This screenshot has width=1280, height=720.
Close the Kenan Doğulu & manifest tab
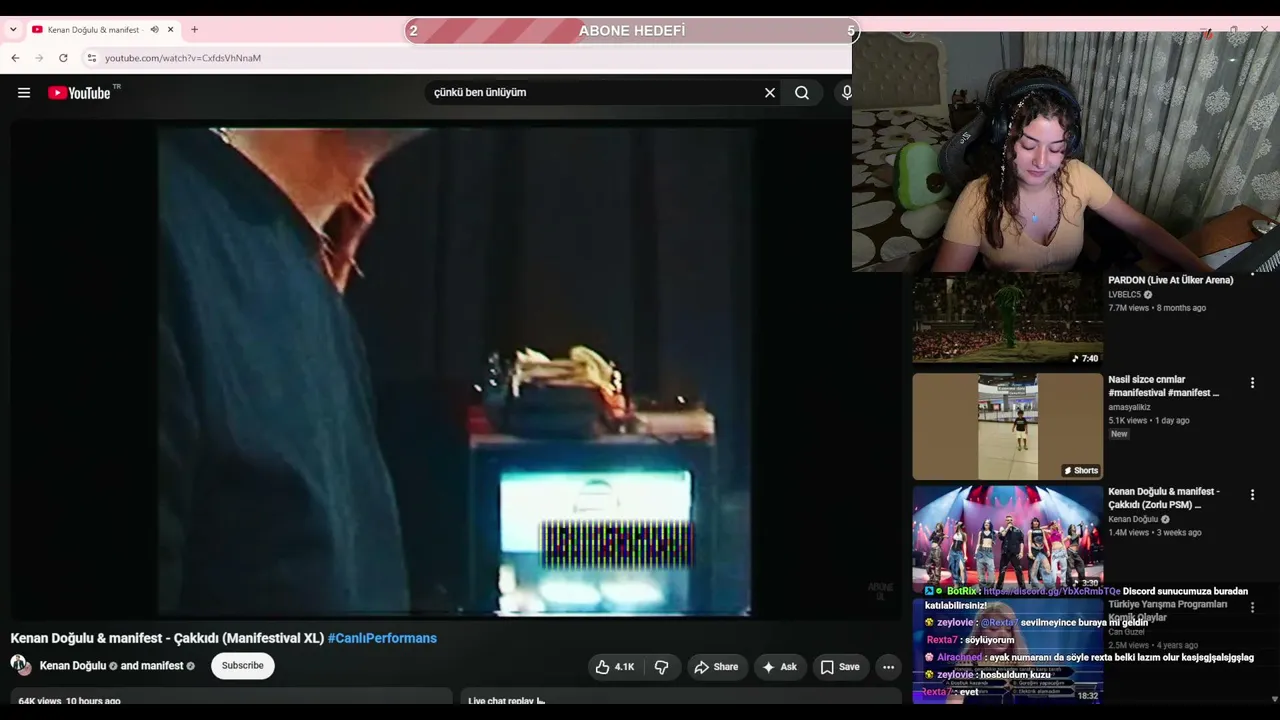[x=170, y=30]
